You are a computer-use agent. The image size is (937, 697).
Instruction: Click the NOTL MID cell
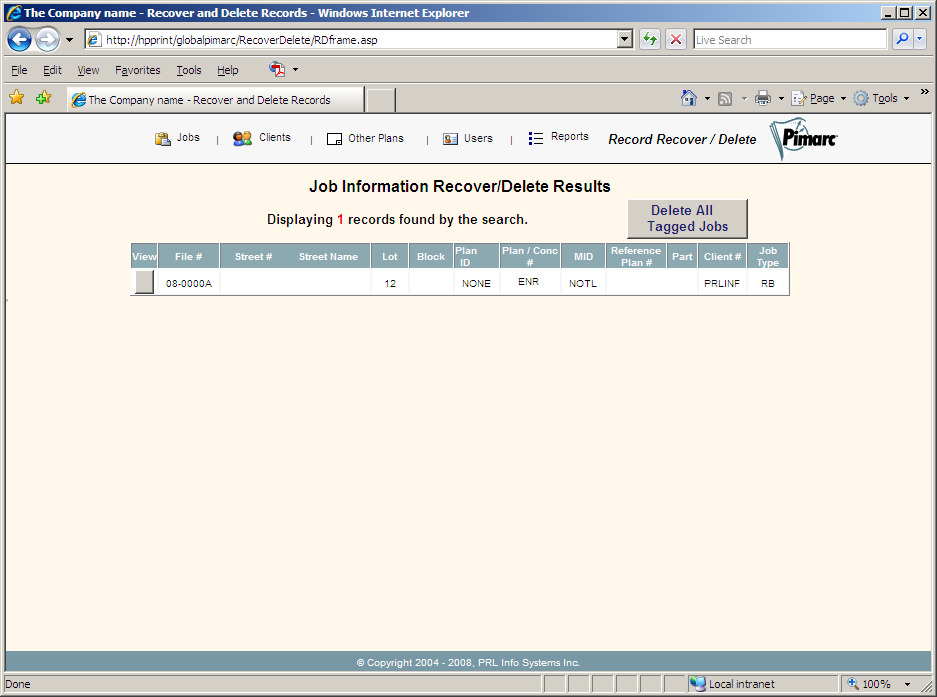tap(583, 283)
